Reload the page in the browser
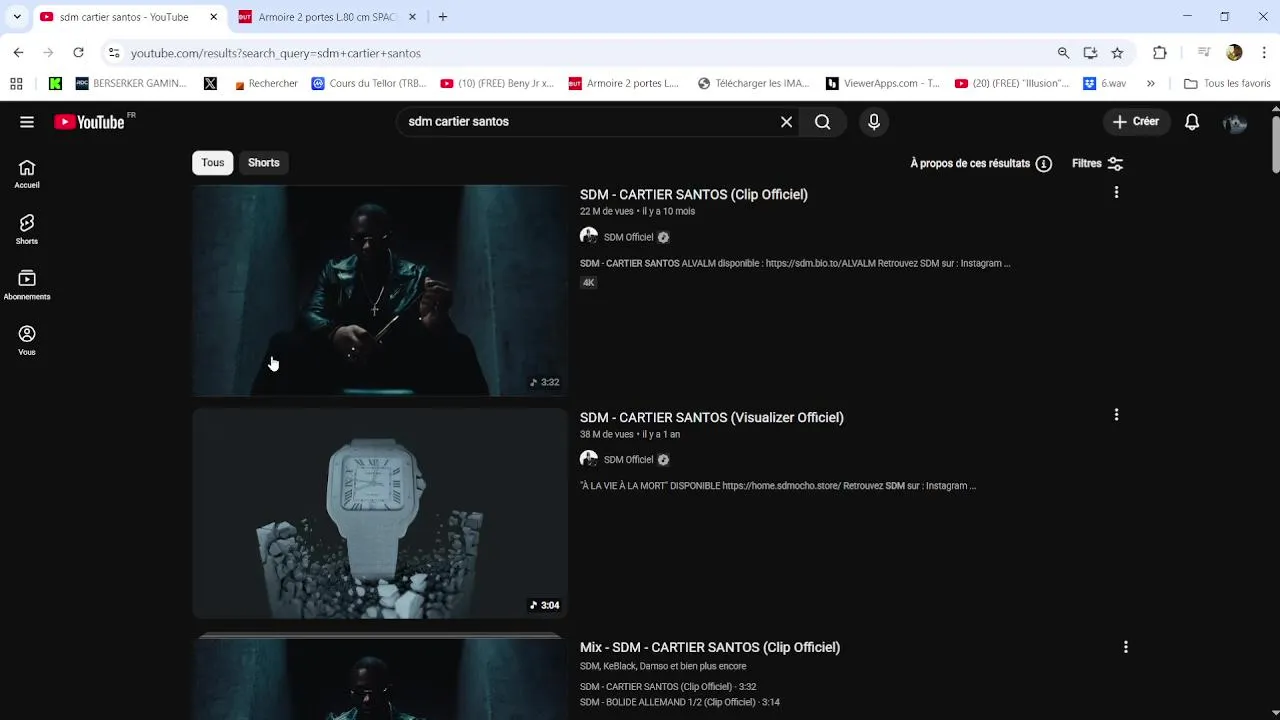1280x720 pixels. tap(78, 53)
